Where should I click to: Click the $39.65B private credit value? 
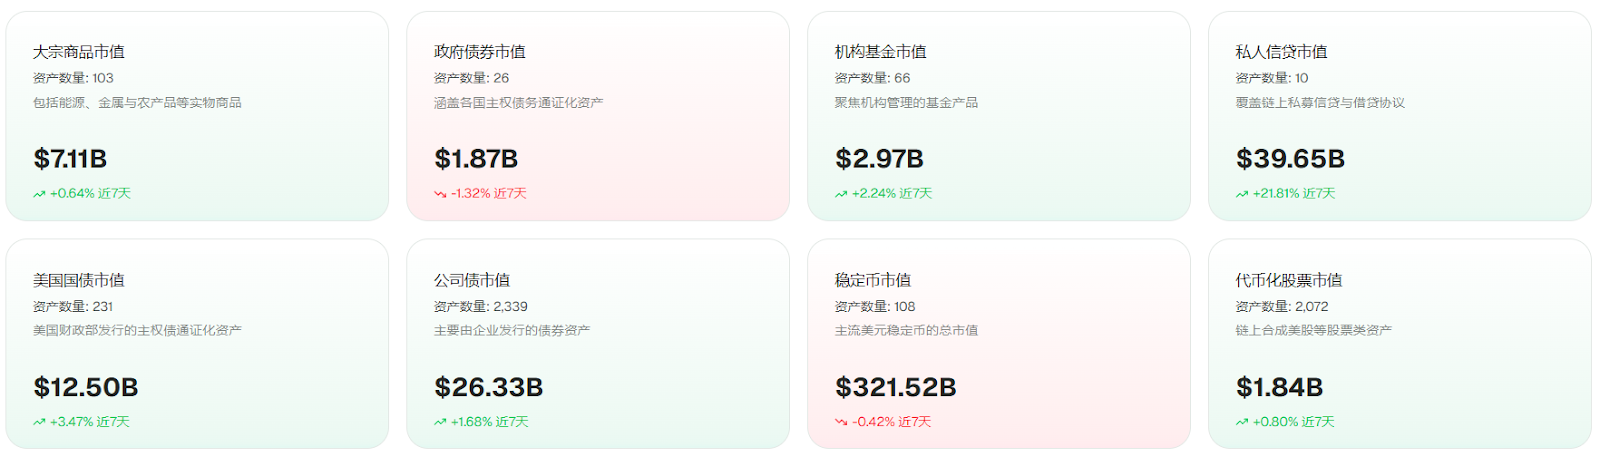1290,159
